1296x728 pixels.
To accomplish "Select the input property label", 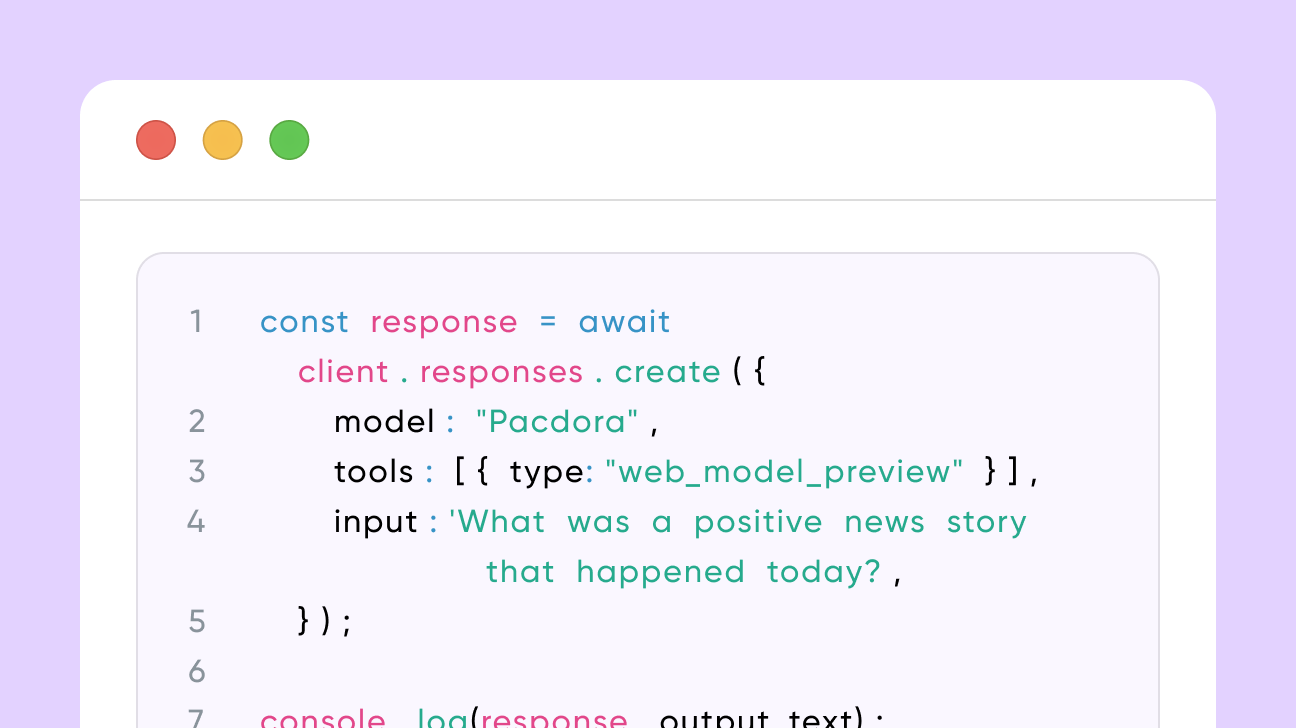I will point(375,521).
